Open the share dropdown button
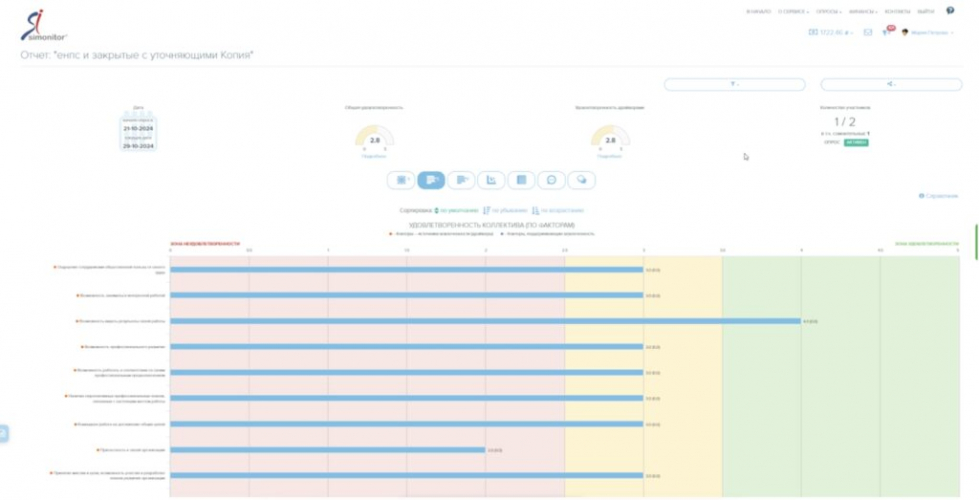Image resolution: width=979 pixels, height=500 pixels. tap(891, 84)
